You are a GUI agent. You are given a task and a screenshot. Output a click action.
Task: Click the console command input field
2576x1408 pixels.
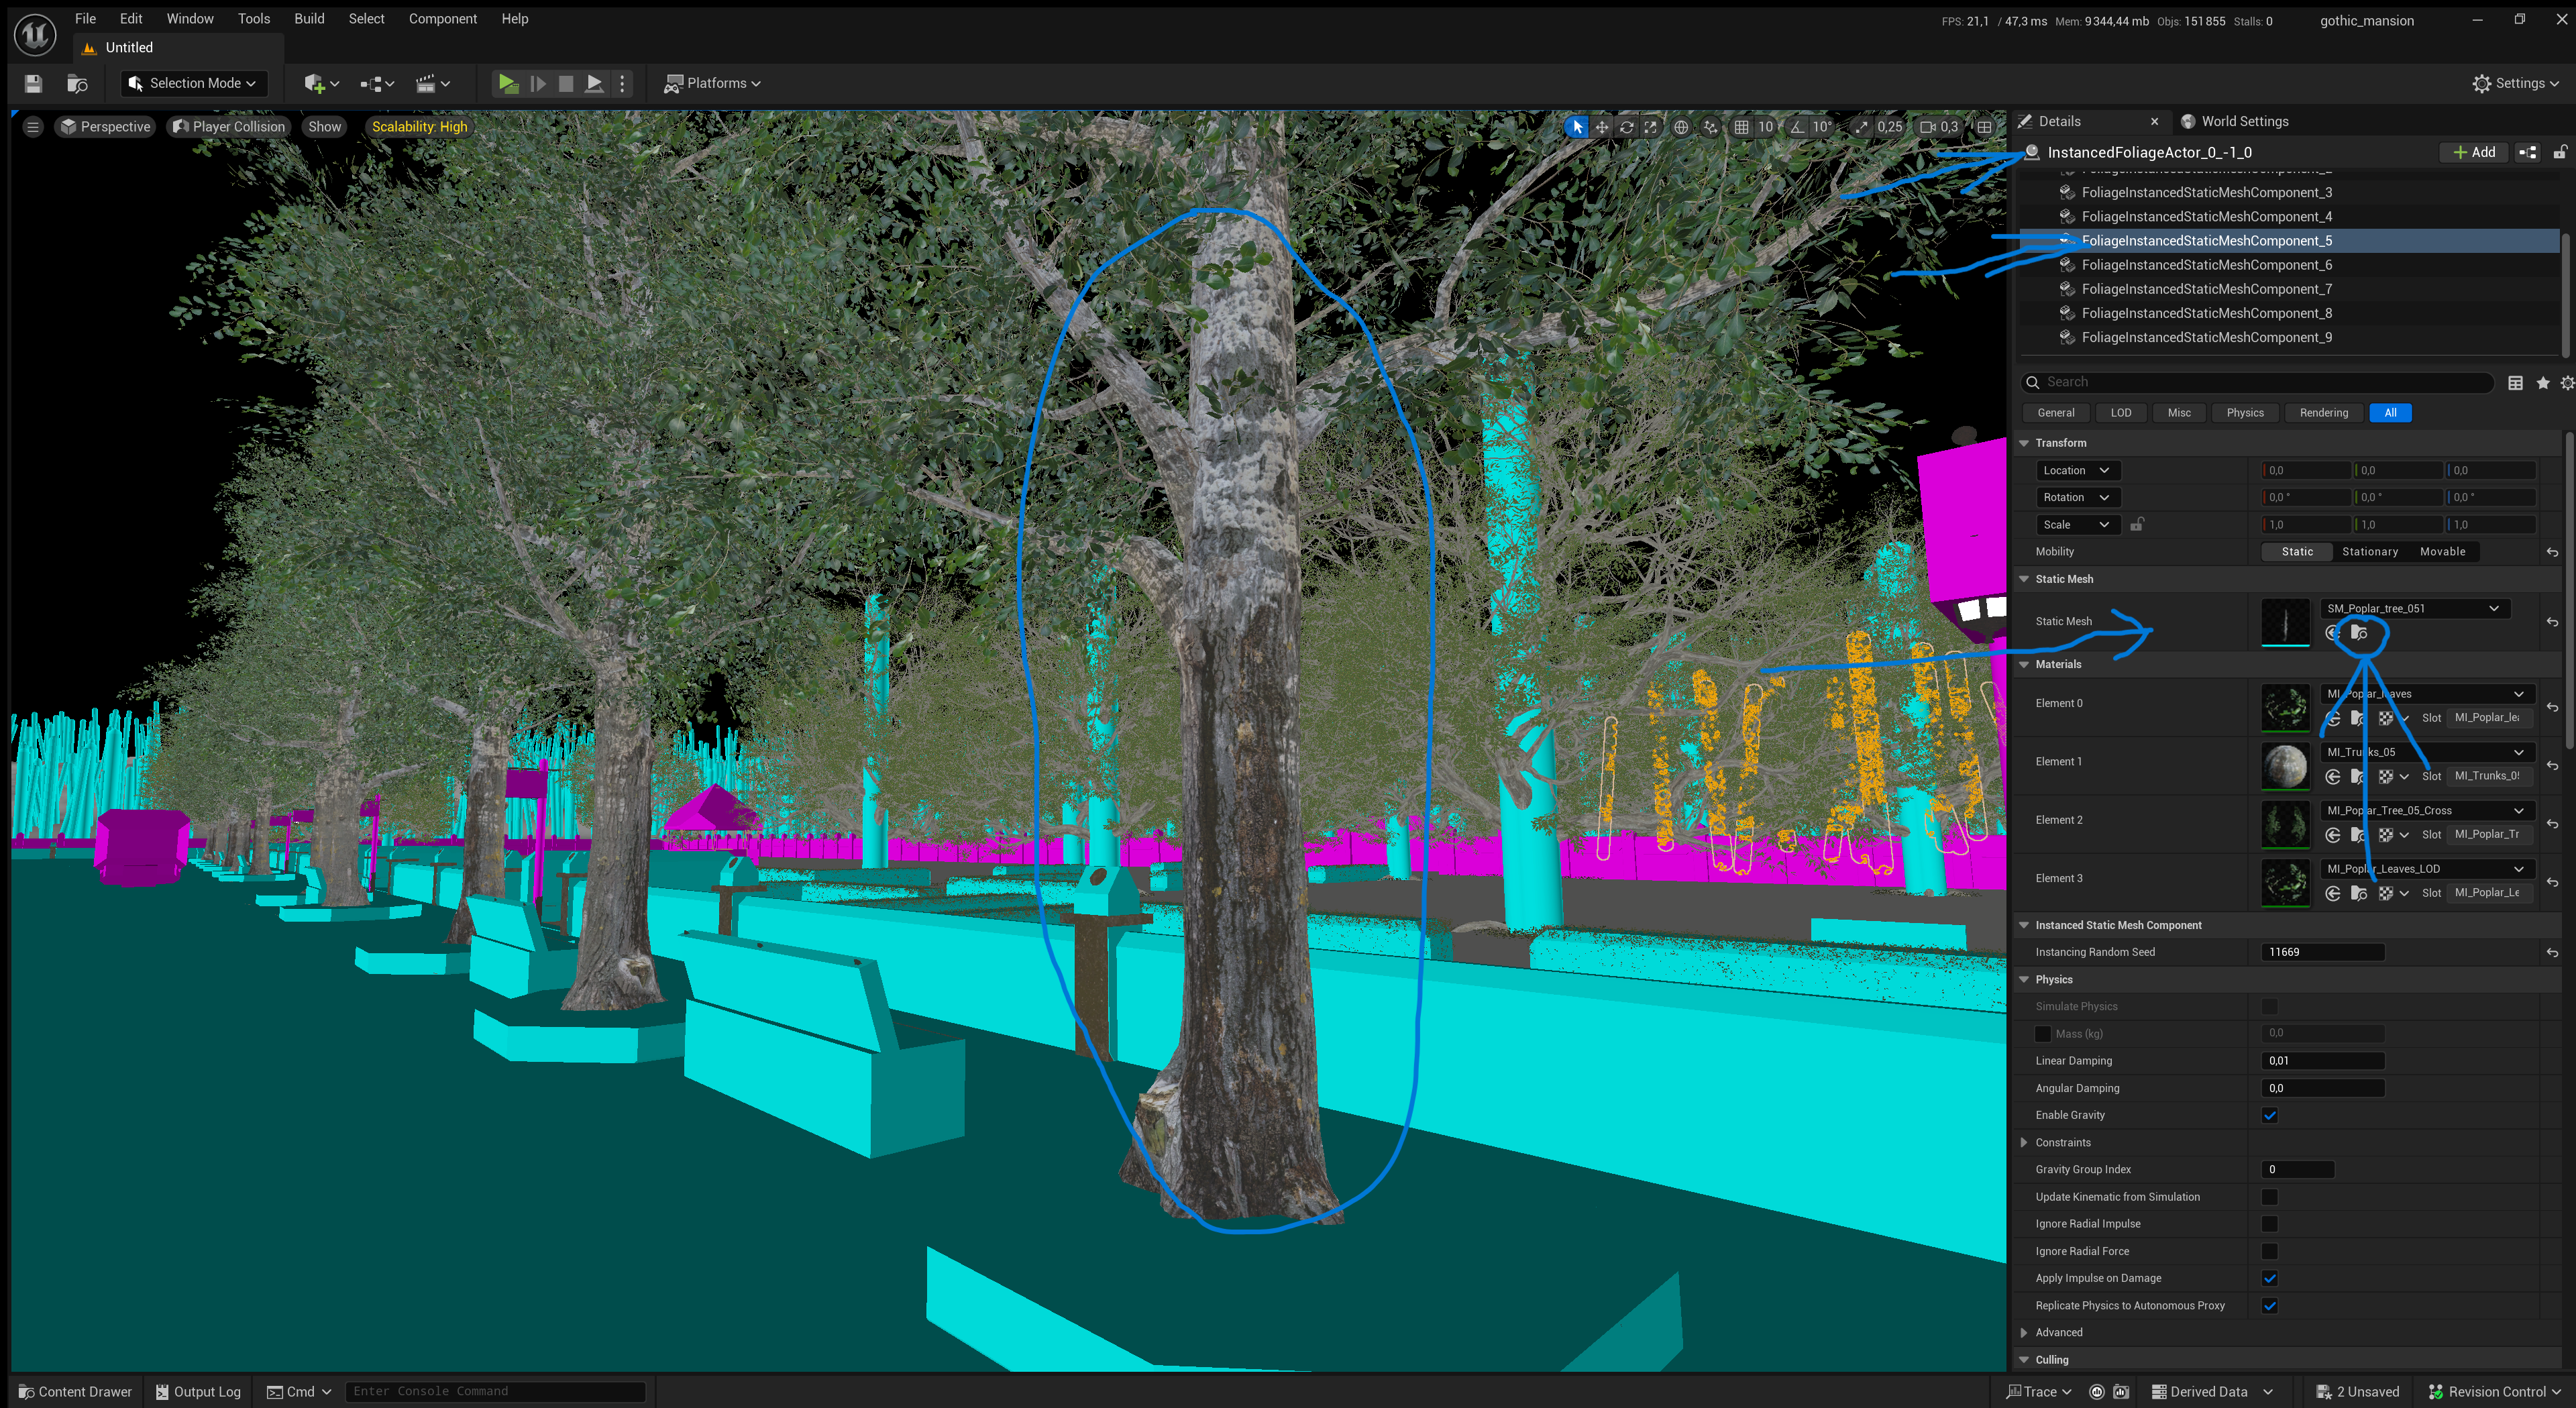pyautogui.click(x=495, y=1390)
